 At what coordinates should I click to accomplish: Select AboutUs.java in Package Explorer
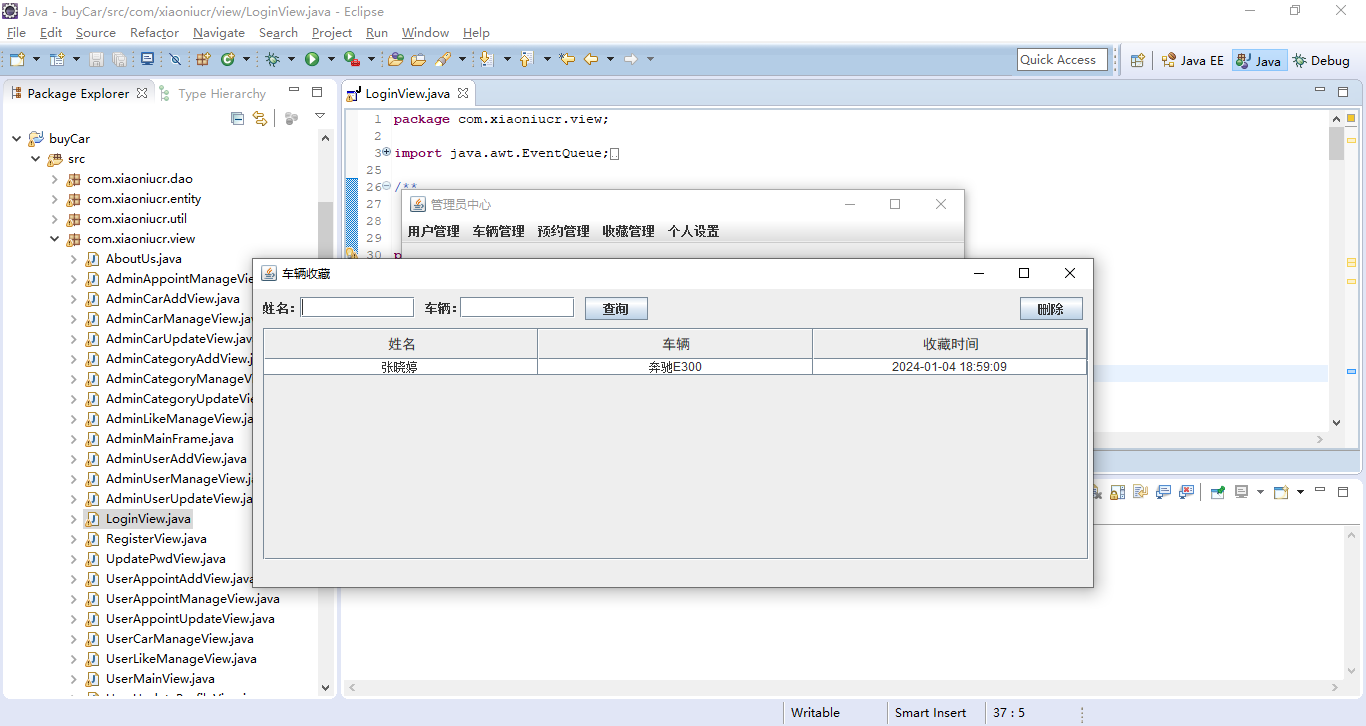(144, 259)
